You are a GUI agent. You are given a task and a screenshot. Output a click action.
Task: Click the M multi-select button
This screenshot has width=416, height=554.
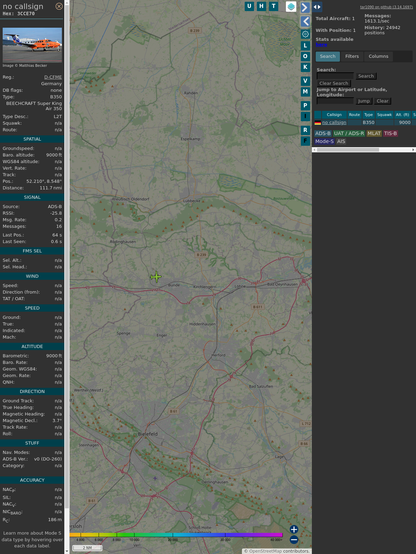click(x=305, y=92)
